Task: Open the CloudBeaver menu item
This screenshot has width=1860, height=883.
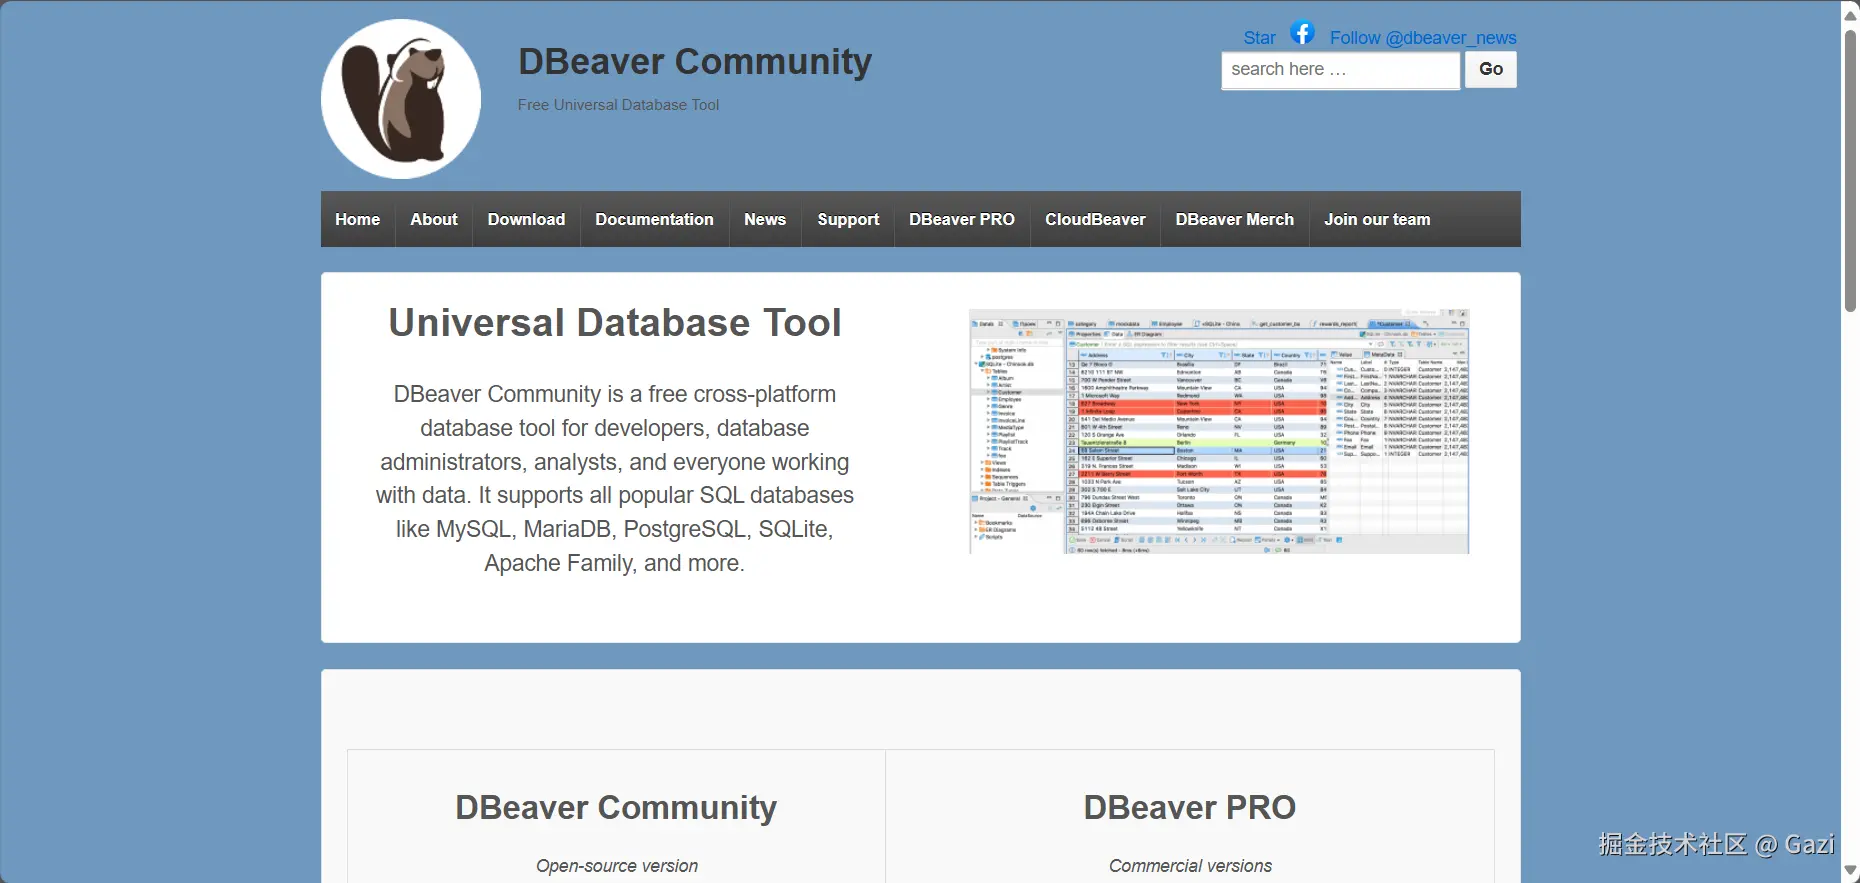Action: (1095, 219)
